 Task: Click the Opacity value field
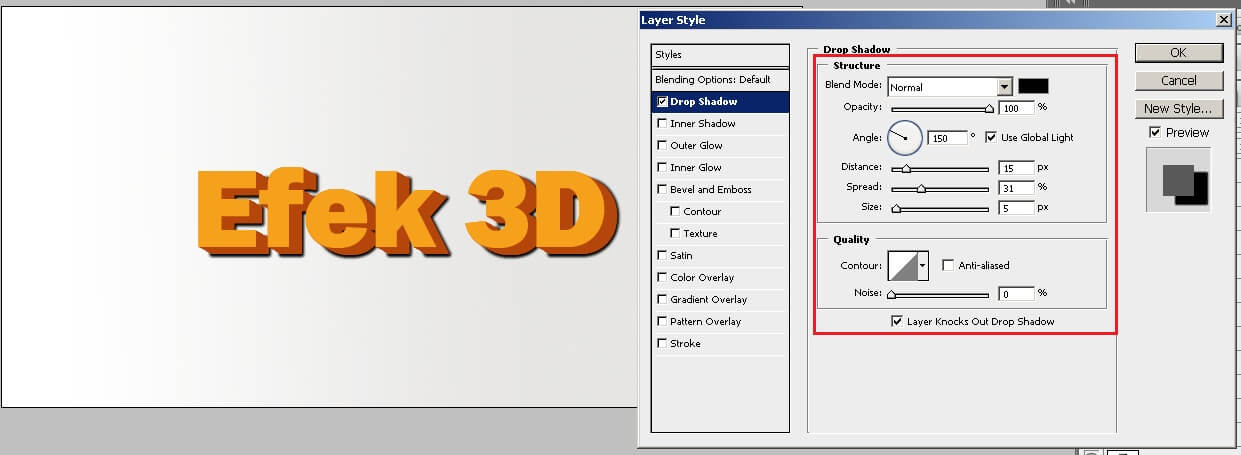click(1015, 108)
